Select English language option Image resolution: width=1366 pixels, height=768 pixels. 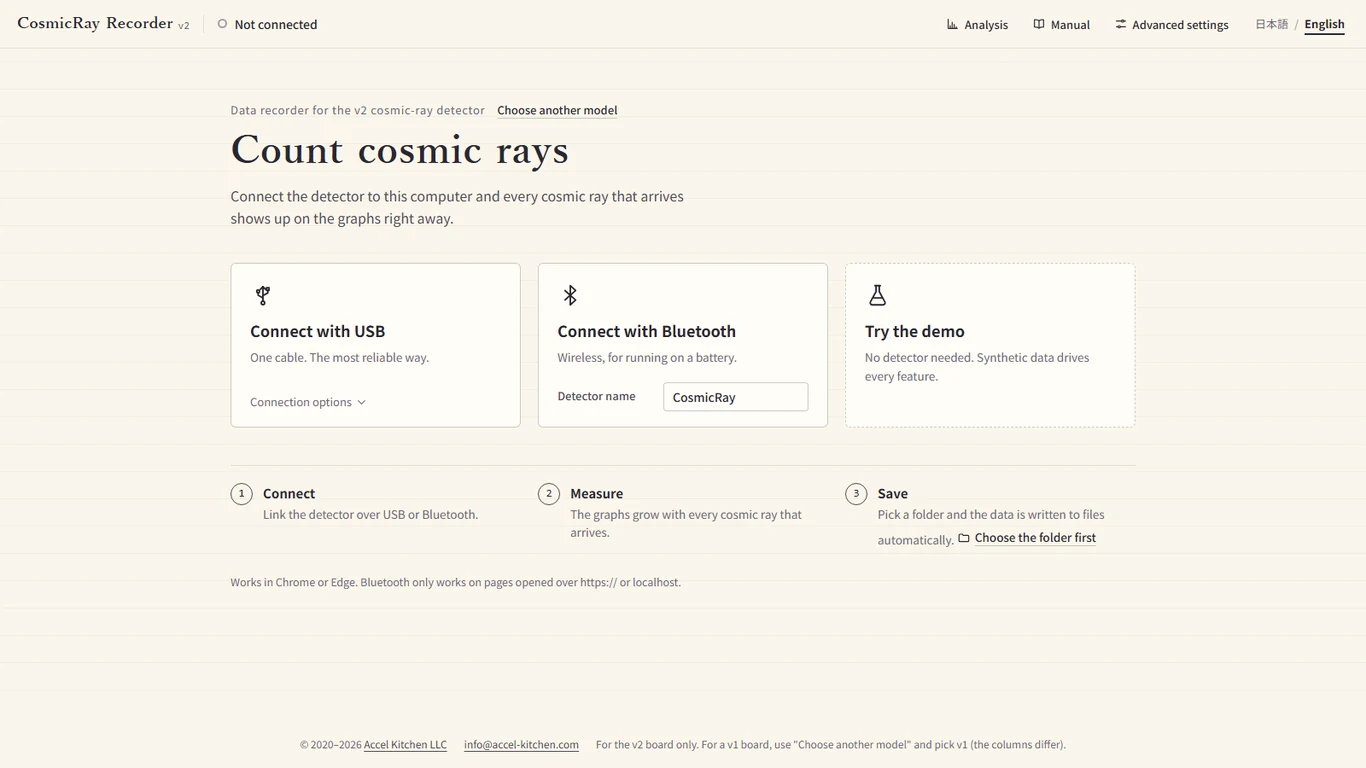click(1324, 24)
